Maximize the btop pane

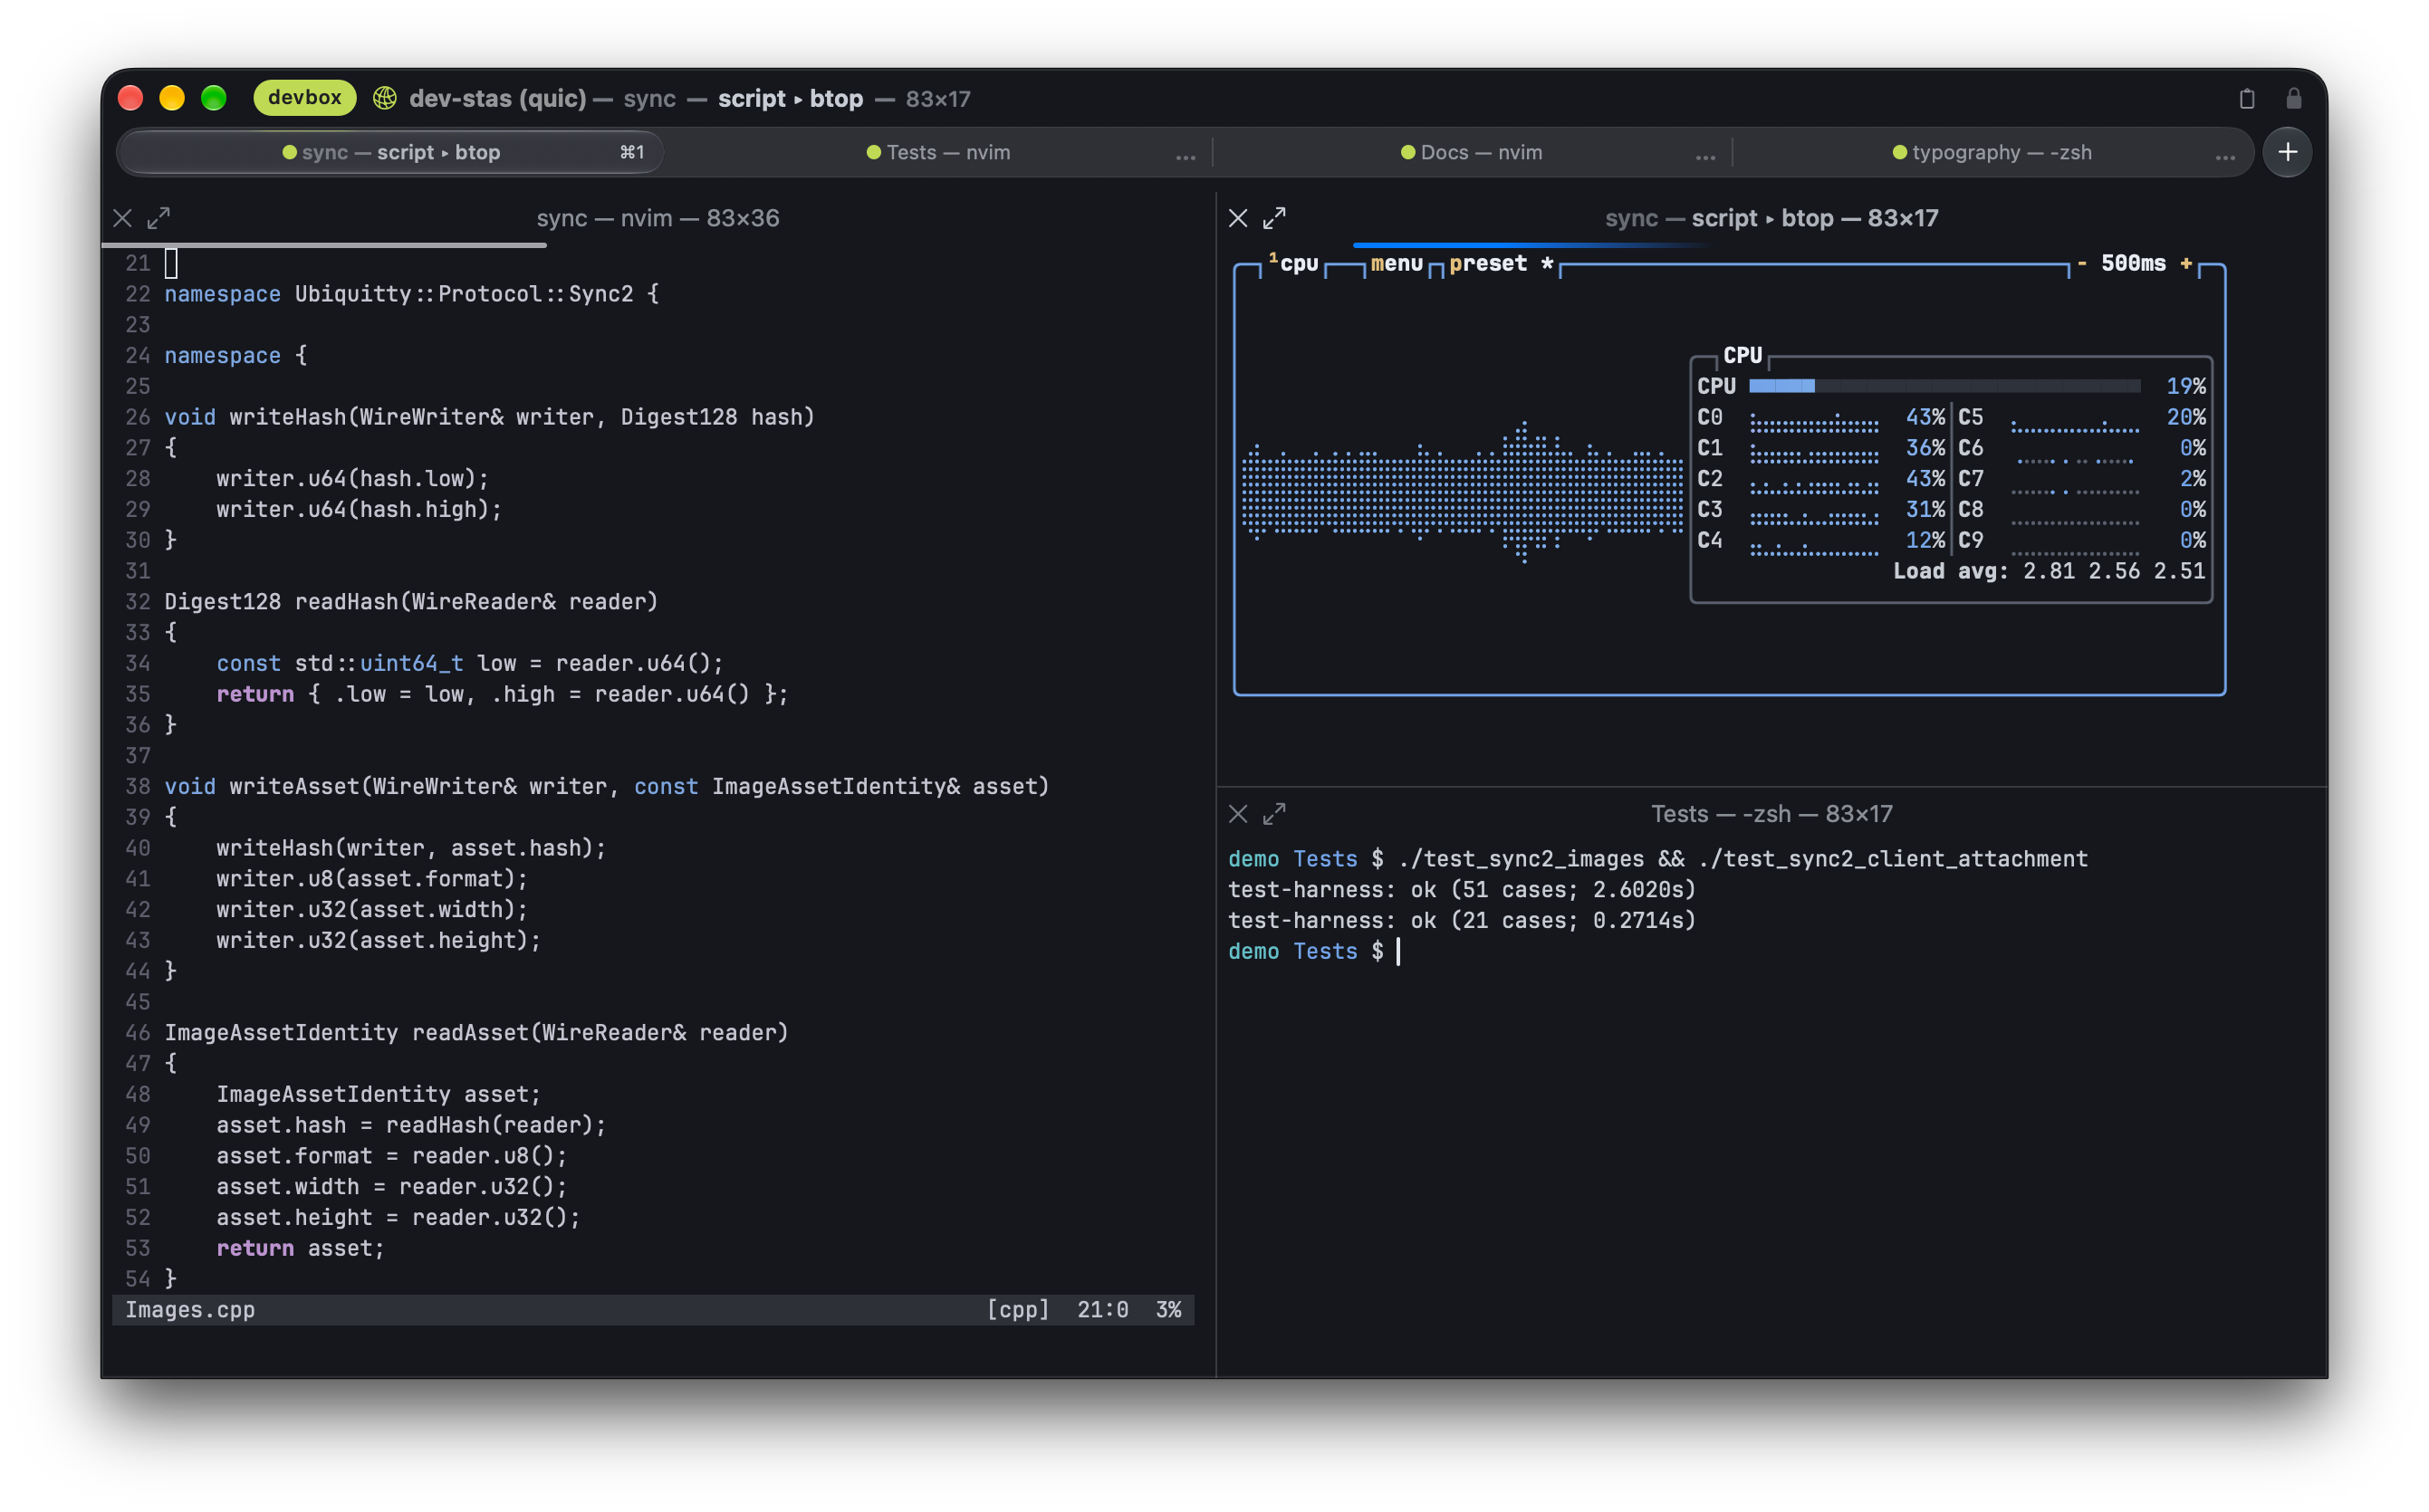click(1274, 218)
